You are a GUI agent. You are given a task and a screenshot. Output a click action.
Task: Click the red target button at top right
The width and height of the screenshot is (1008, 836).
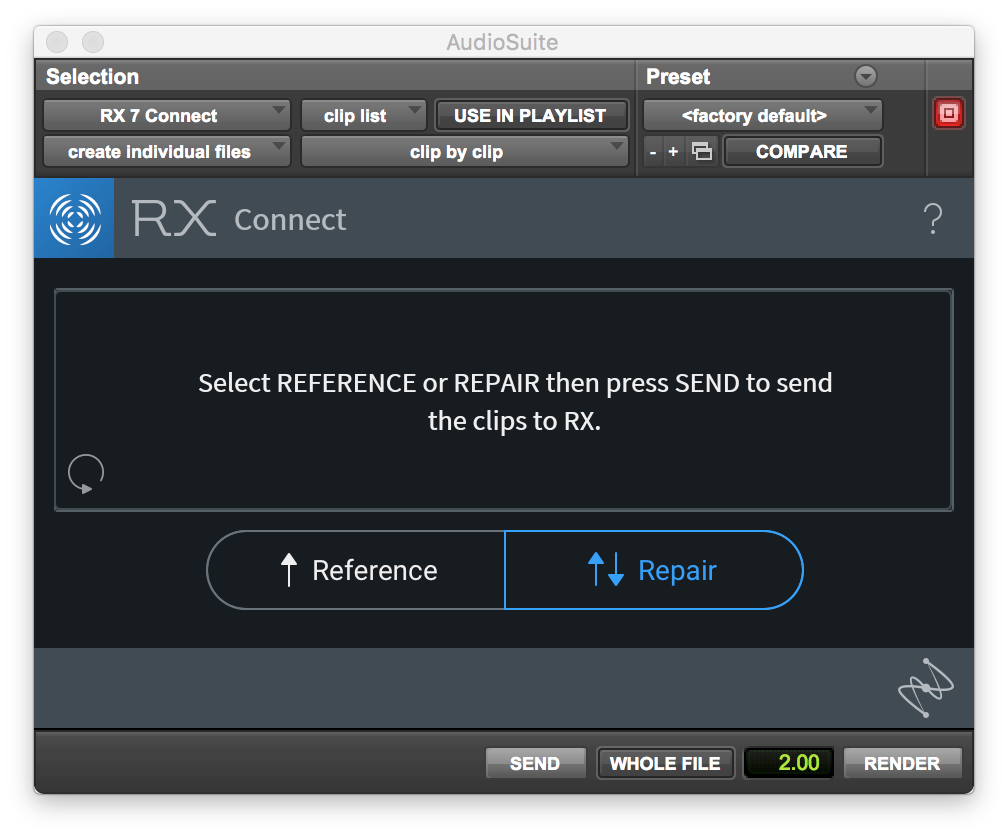(x=948, y=115)
